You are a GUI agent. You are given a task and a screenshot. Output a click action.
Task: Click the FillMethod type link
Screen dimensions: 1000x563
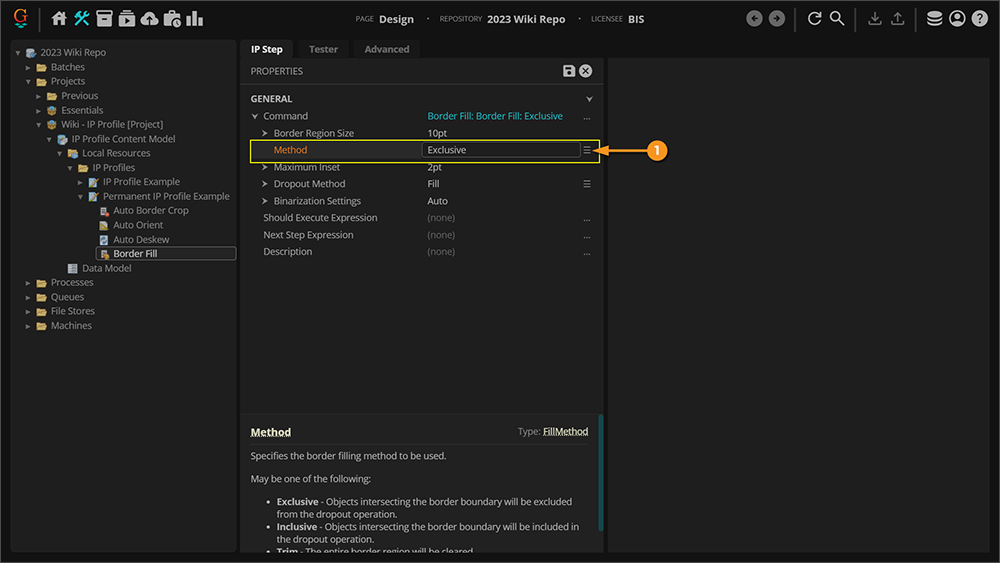[565, 432]
